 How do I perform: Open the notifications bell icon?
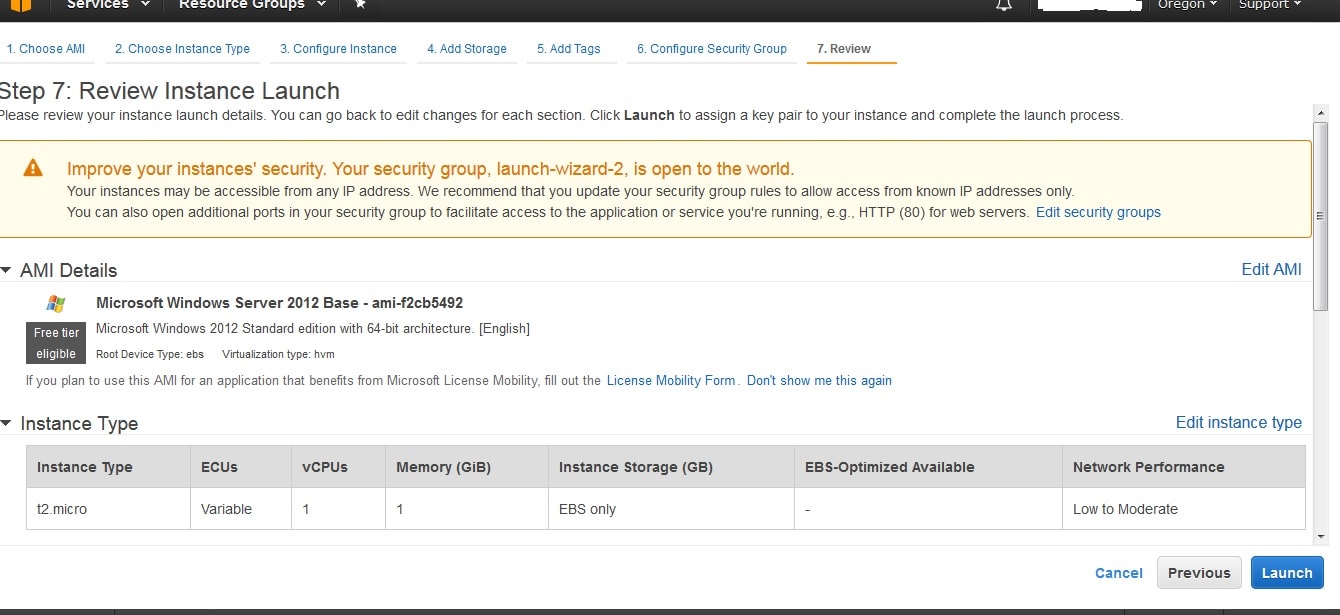click(1003, 5)
